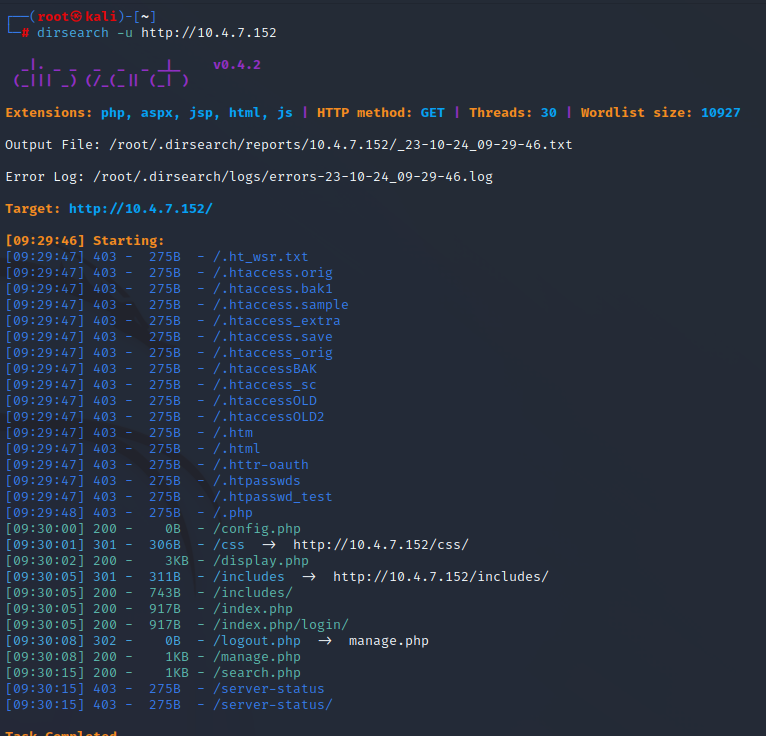766x736 pixels.
Task: Click the redirect URL http://10.4.7.152/css/
Action: (381, 545)
